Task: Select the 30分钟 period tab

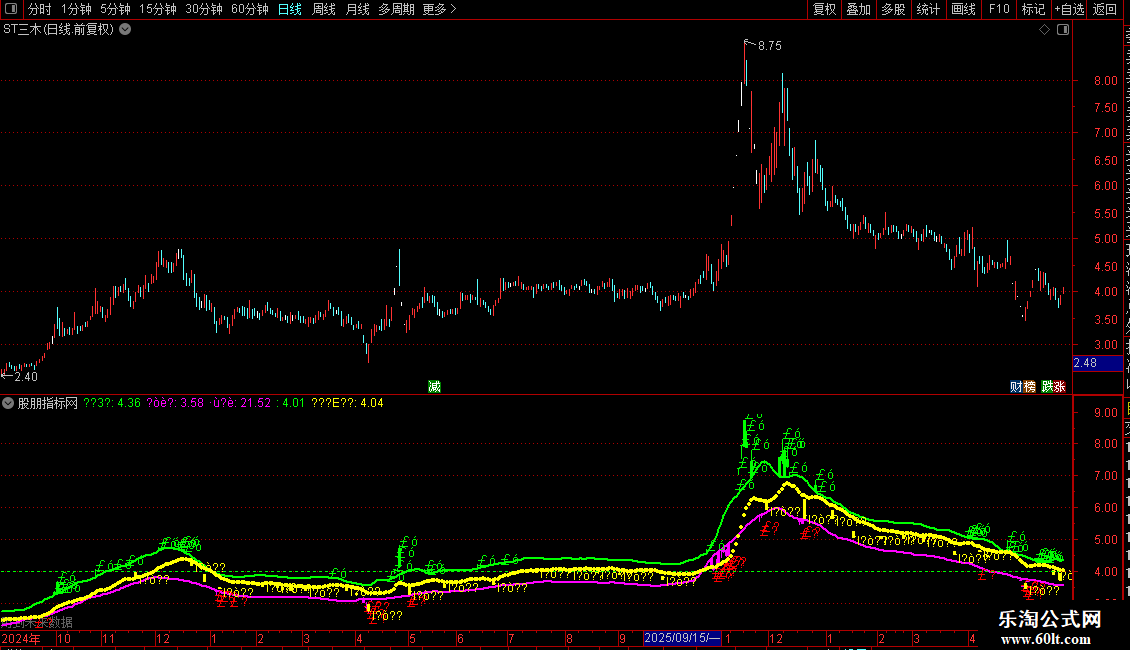Action: point(204,9)
